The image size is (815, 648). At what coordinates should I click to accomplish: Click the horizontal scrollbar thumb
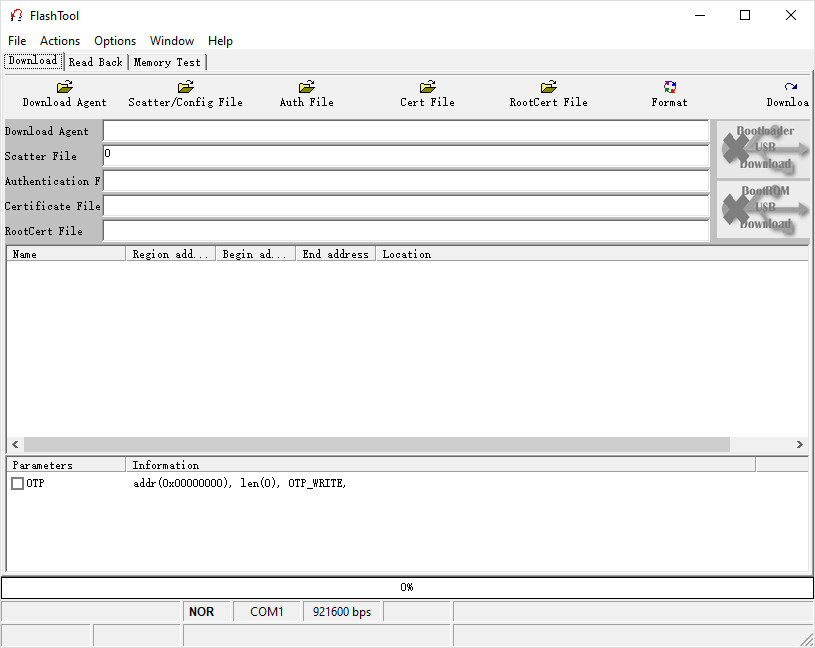pos(377,445)
